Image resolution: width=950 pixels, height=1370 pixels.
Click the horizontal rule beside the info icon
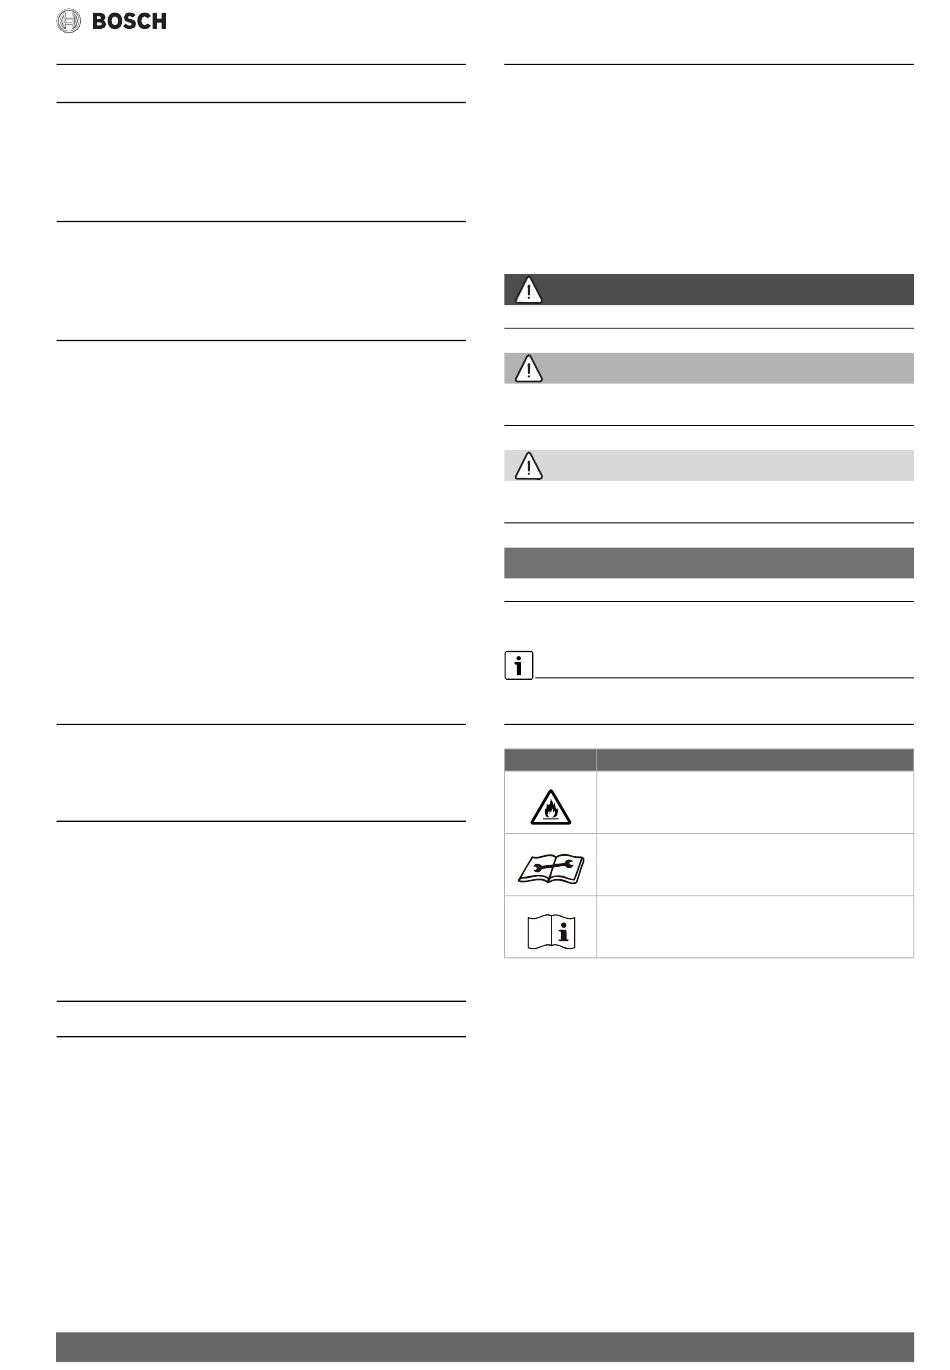(724, 678)
